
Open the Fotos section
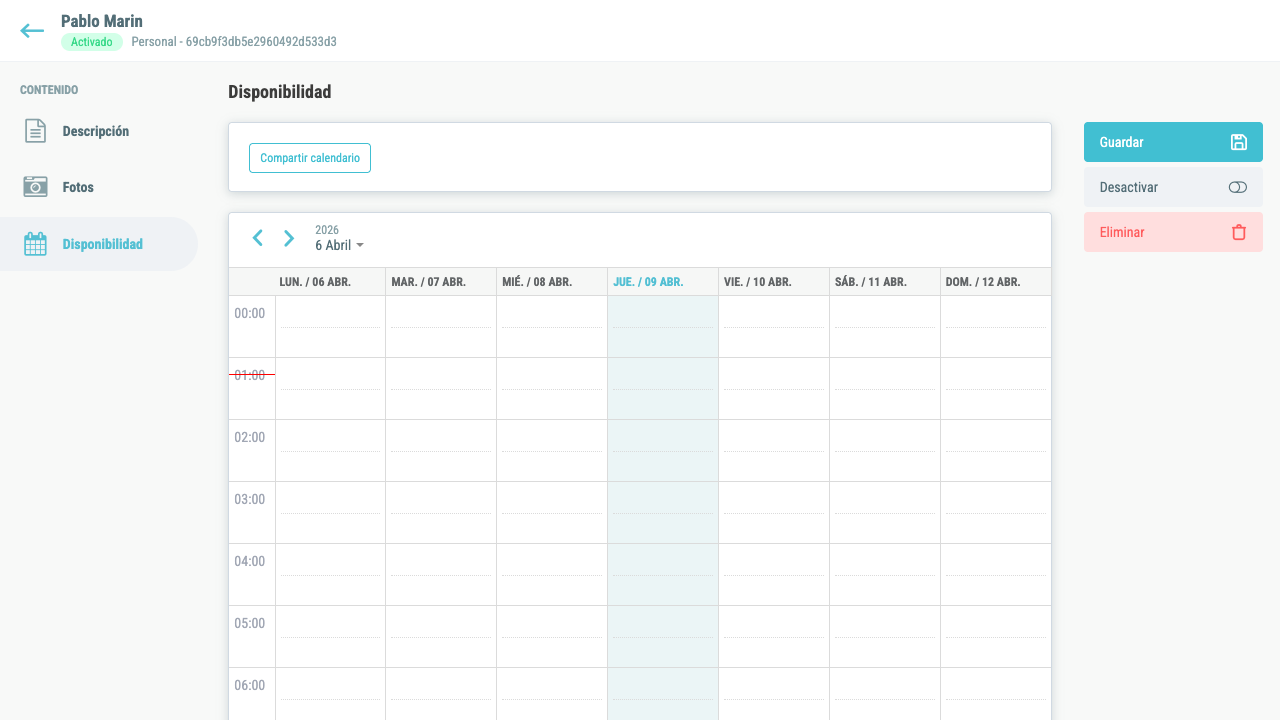pyautogui.click(x=99, y=187)
